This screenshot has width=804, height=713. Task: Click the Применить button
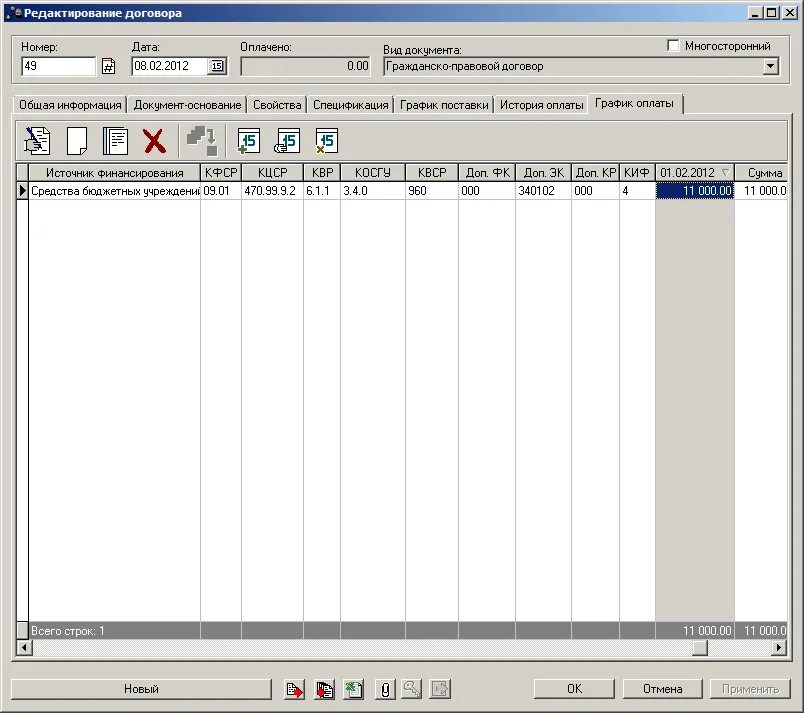(751, 689)
